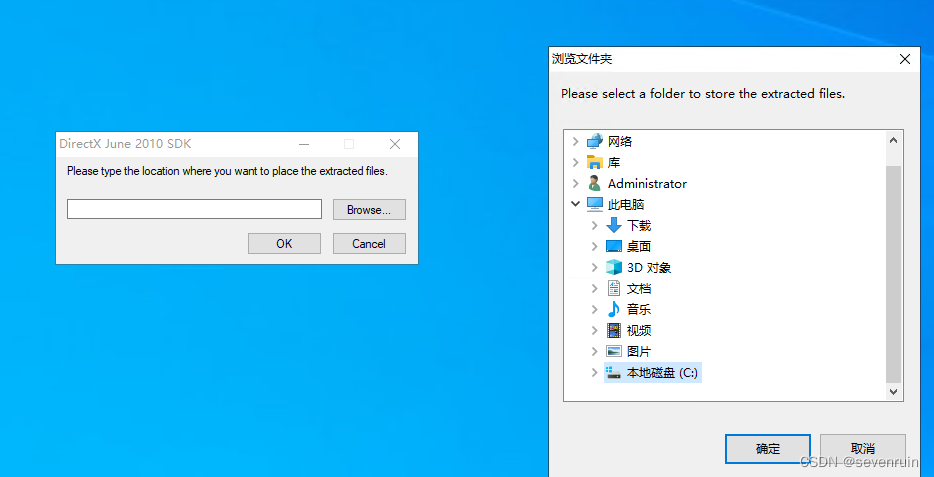This screenshot has width=934, height=477.
Task: Select the 桌面 text label
Action: 639,247
